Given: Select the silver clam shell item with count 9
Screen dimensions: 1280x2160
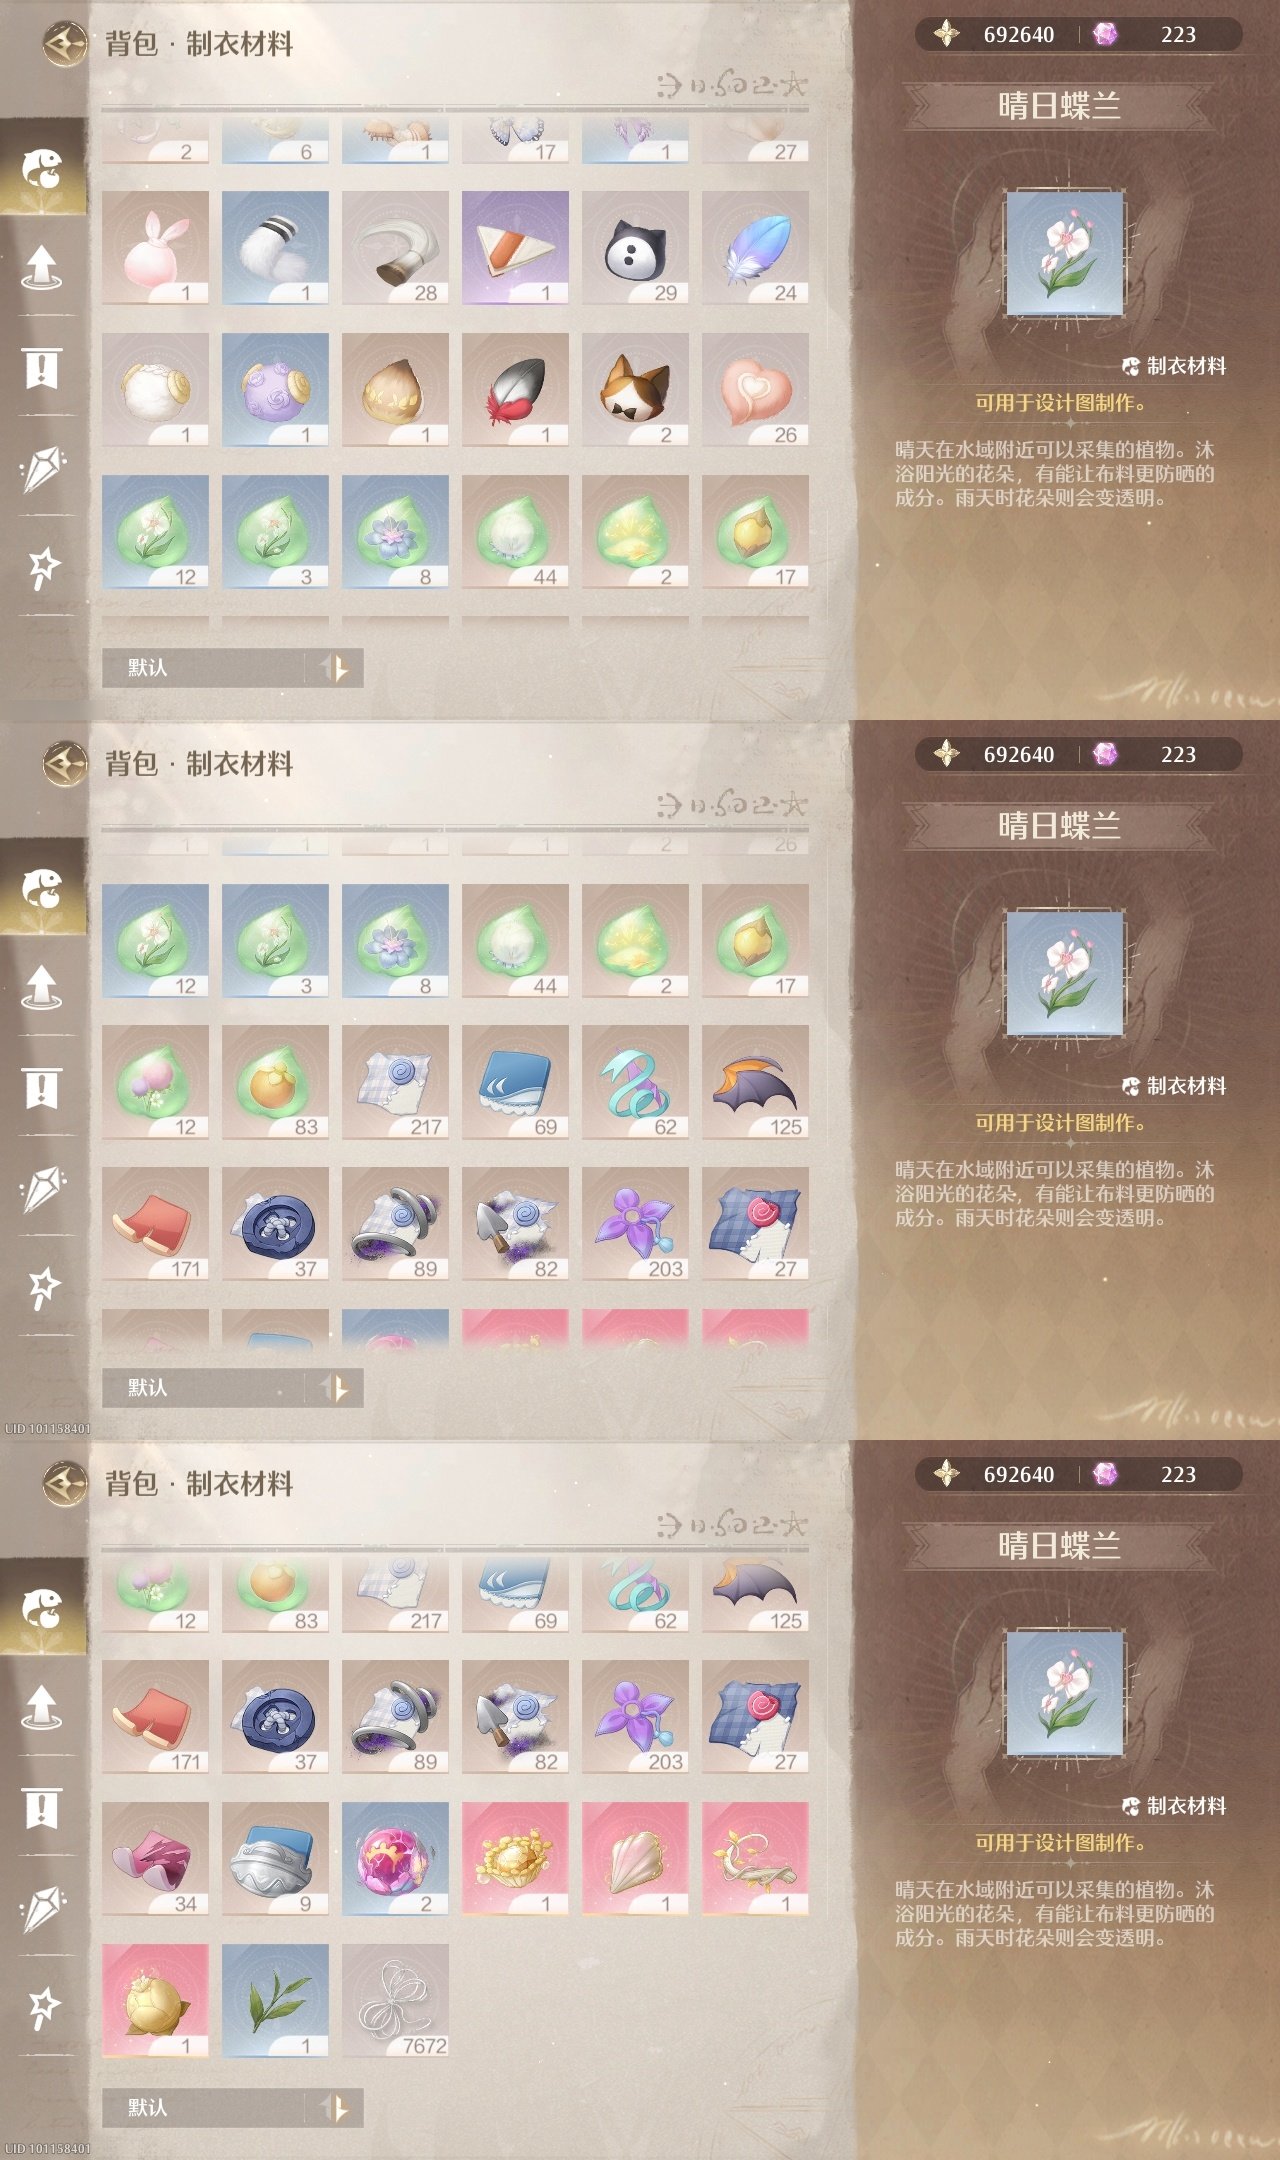Looking at the screenshot, I should coord(275,1858).
